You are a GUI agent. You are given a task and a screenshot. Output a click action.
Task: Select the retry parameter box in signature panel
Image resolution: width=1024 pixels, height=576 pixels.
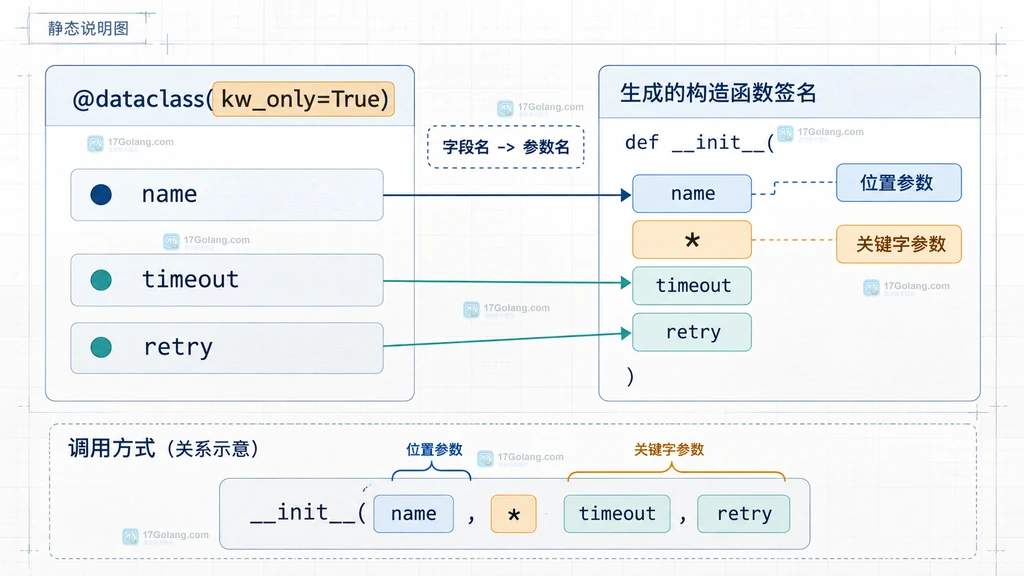click(x=692, y=332)
